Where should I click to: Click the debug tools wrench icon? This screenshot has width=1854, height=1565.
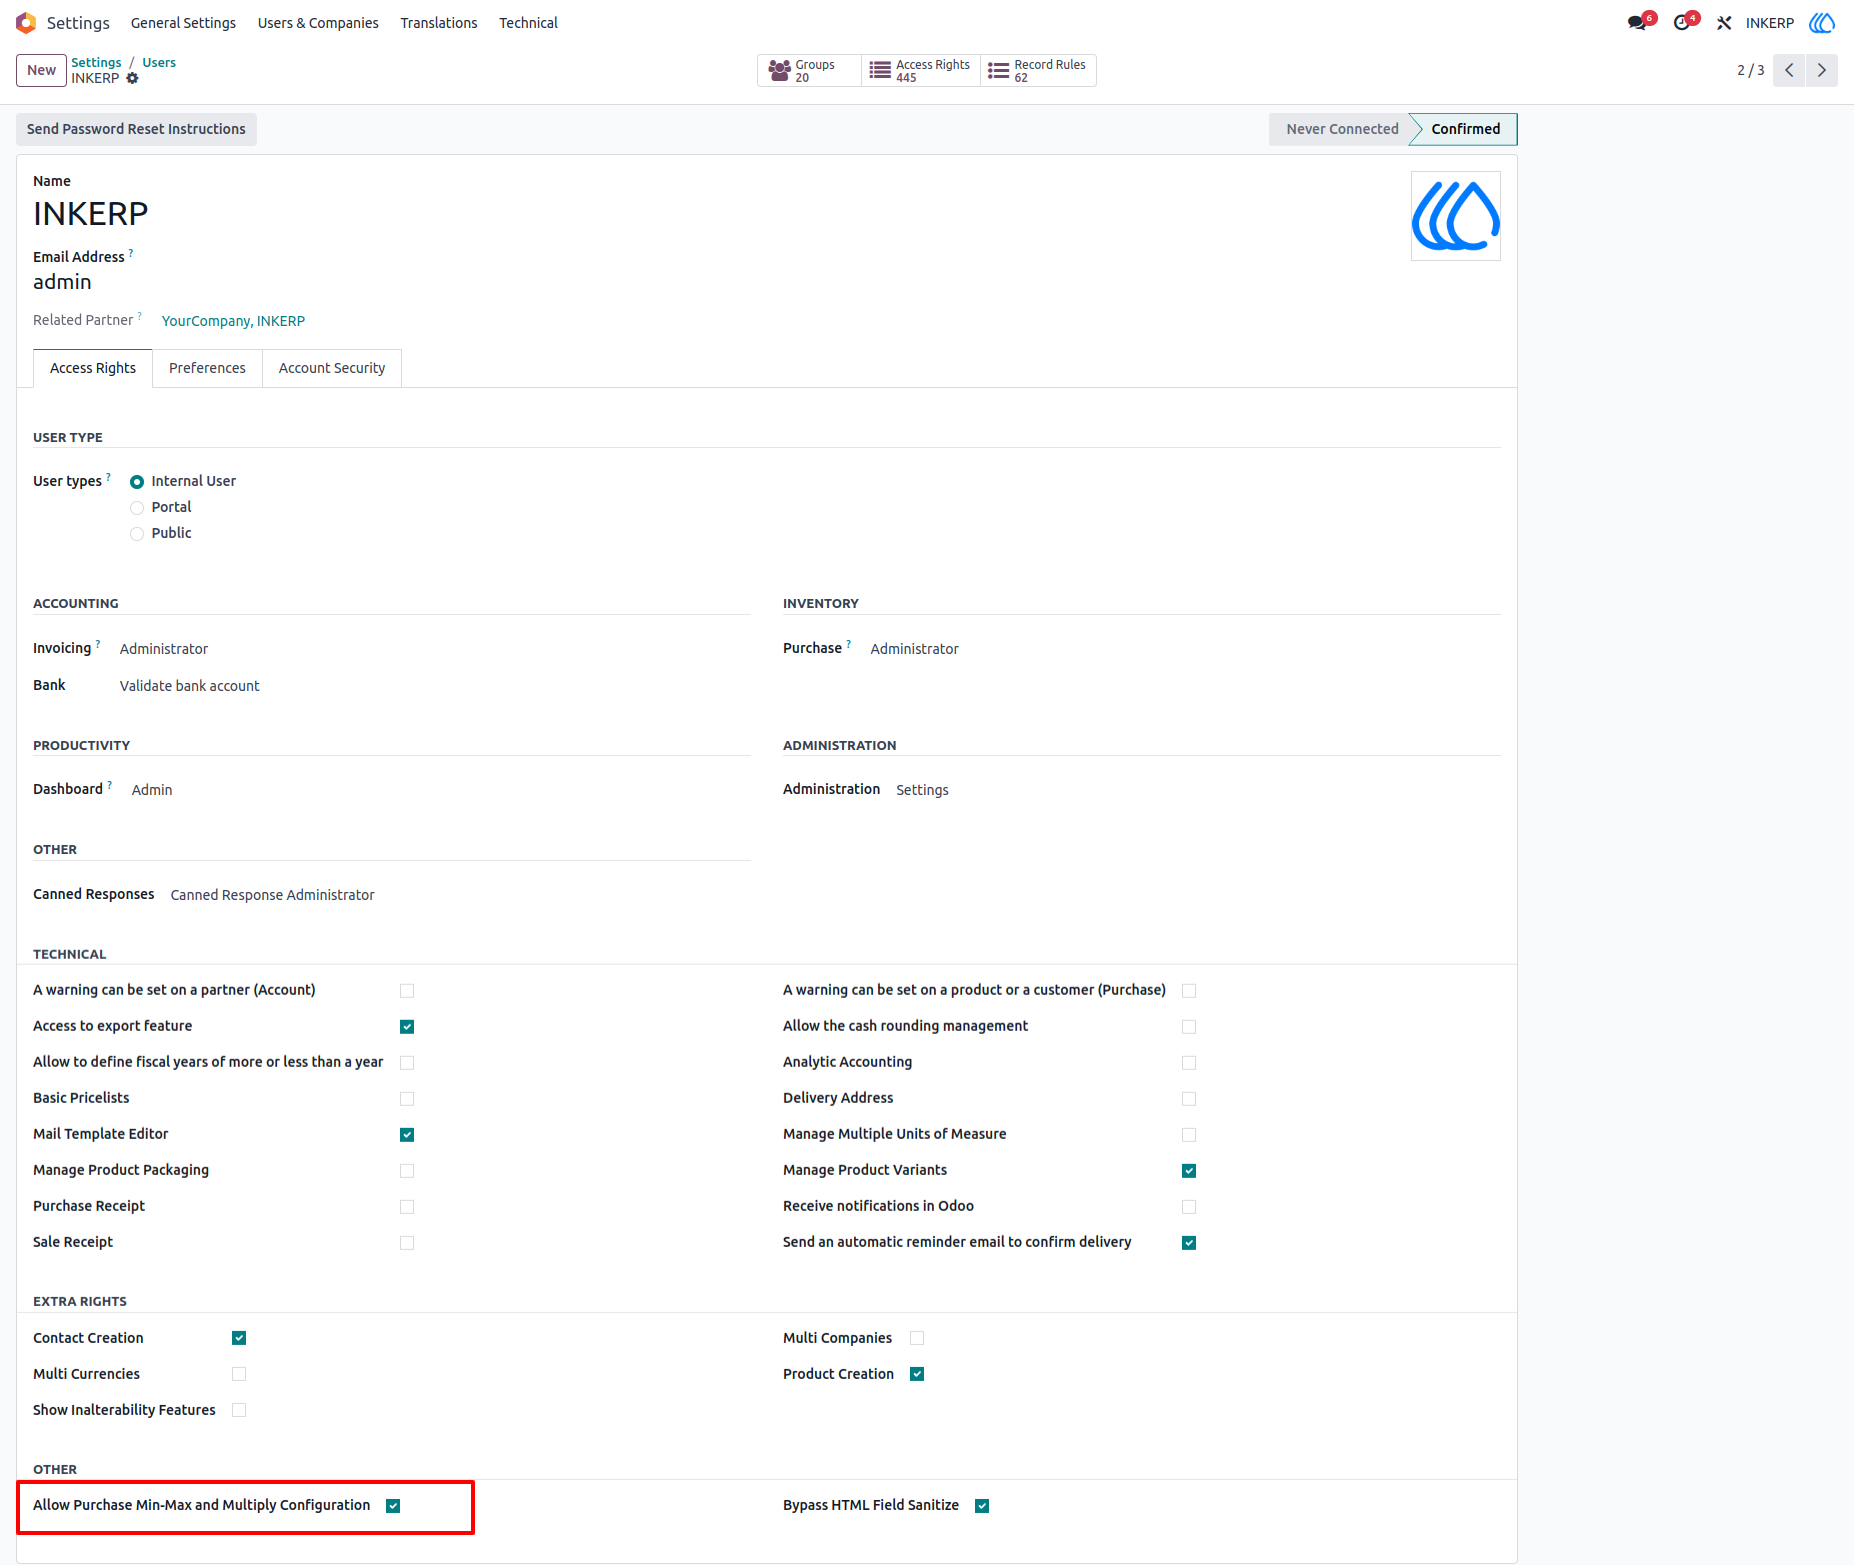coord(1724,22)
